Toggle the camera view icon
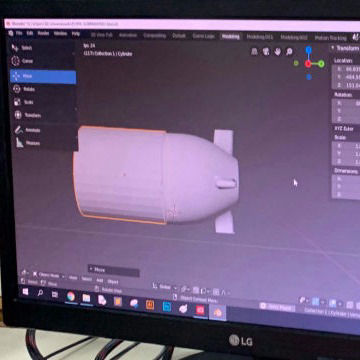This screenshot has height=360, width=360. (266, 51)
